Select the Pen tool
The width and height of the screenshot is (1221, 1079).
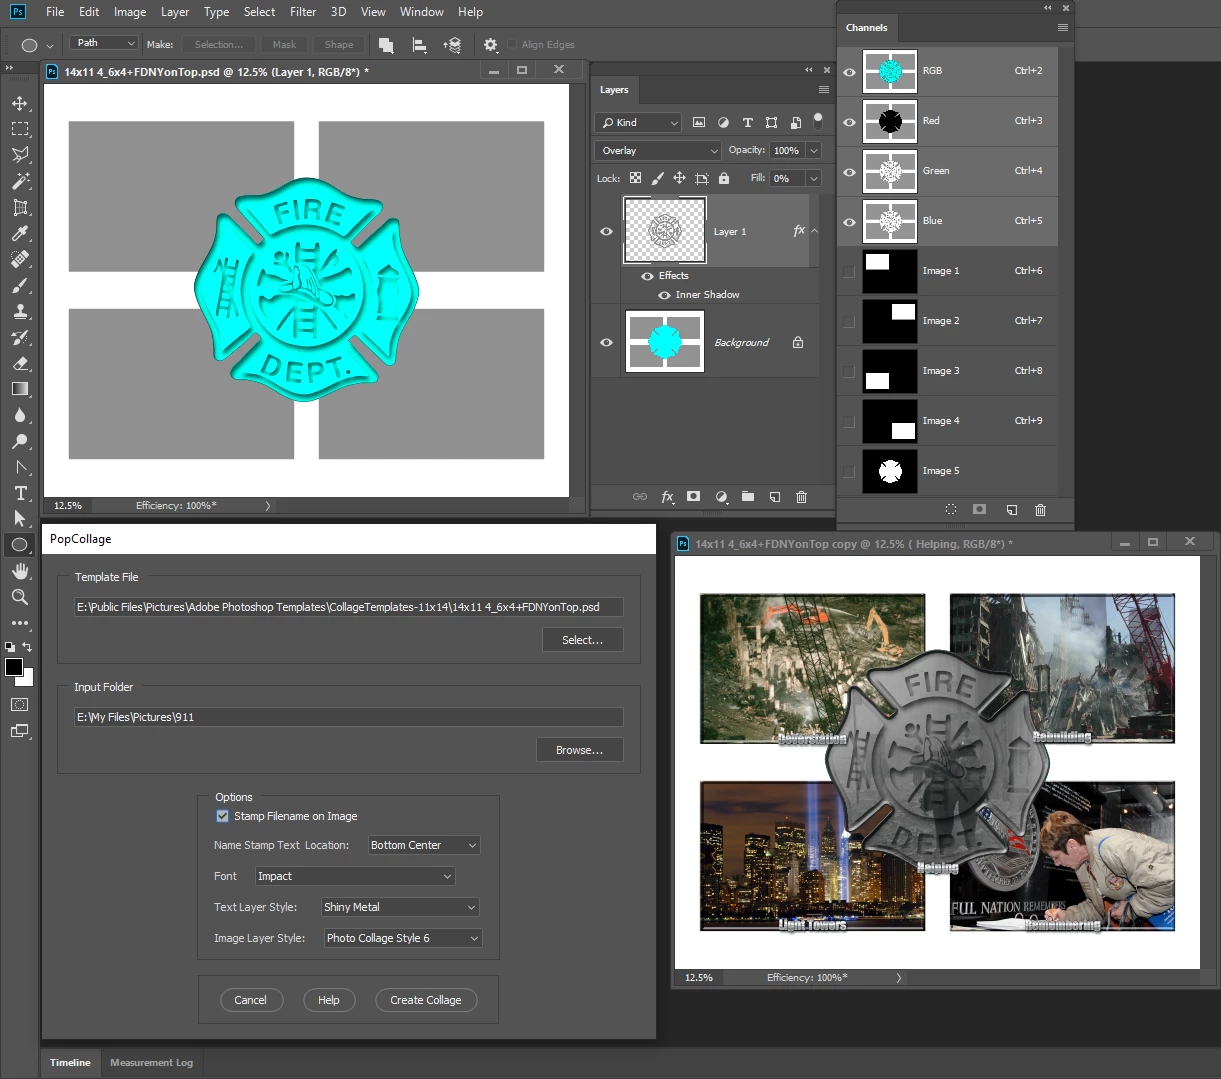point(19,467)
